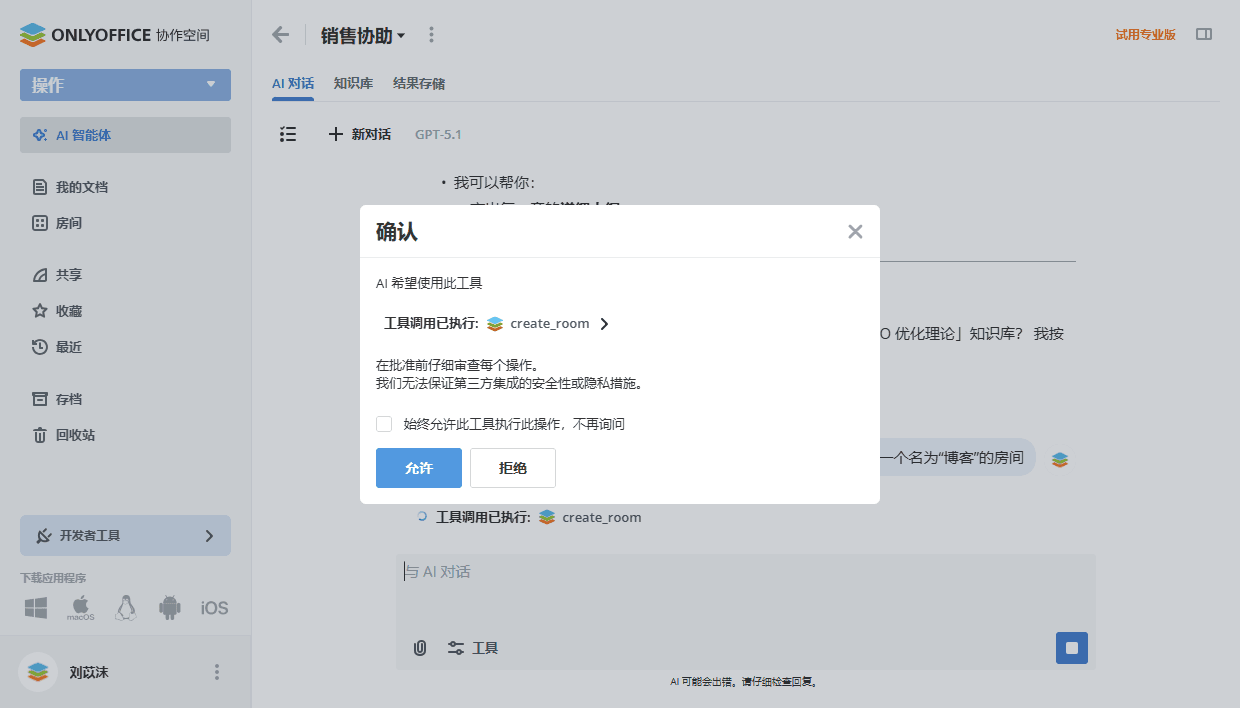Click the Windows app download icon
This screenshot has width=1240, height=708.
tap(36, 608)
